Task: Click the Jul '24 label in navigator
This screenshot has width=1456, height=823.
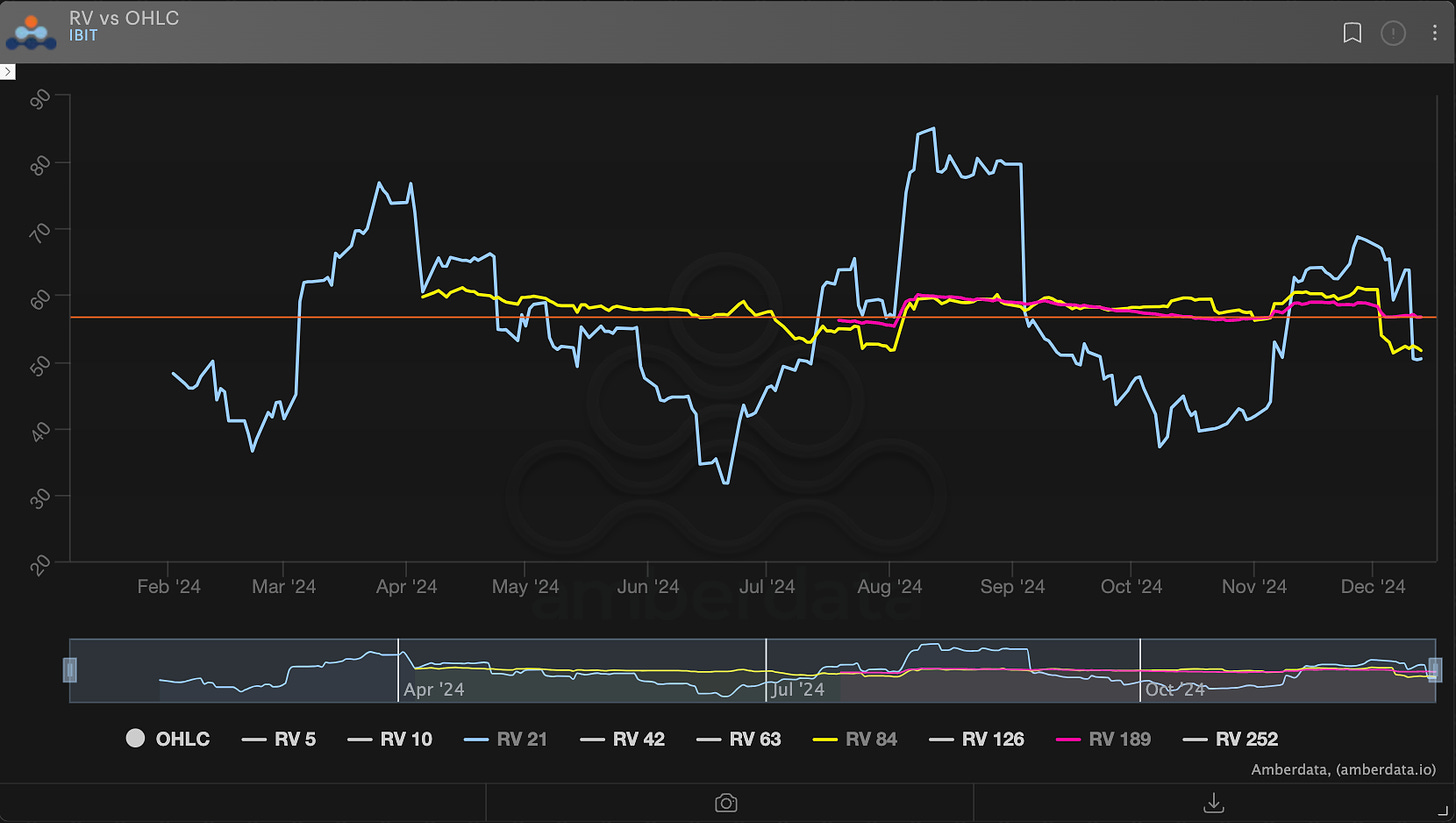Action: pyautogui.click(x=798, y=689)
